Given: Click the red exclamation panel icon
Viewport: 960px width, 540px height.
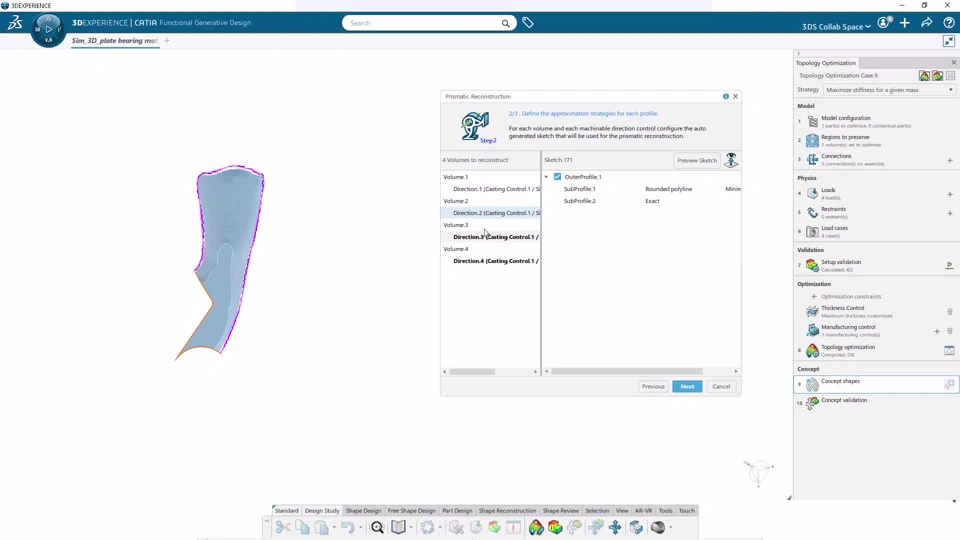Looking at the screenshot, I should (x=514, y=527).
